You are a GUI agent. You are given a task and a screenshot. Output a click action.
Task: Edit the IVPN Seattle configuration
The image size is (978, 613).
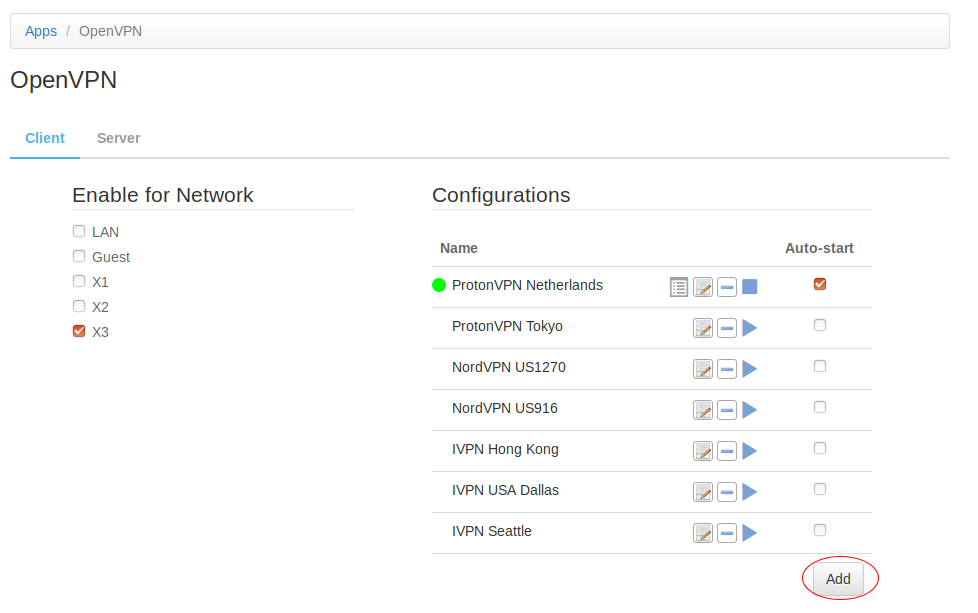(x=703, y=533)
